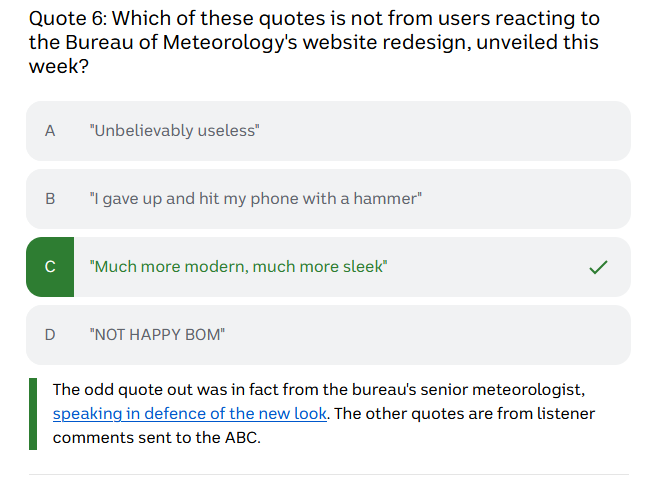Click the empty right side of option D
The image size is (656, 481).
[500, 335]
